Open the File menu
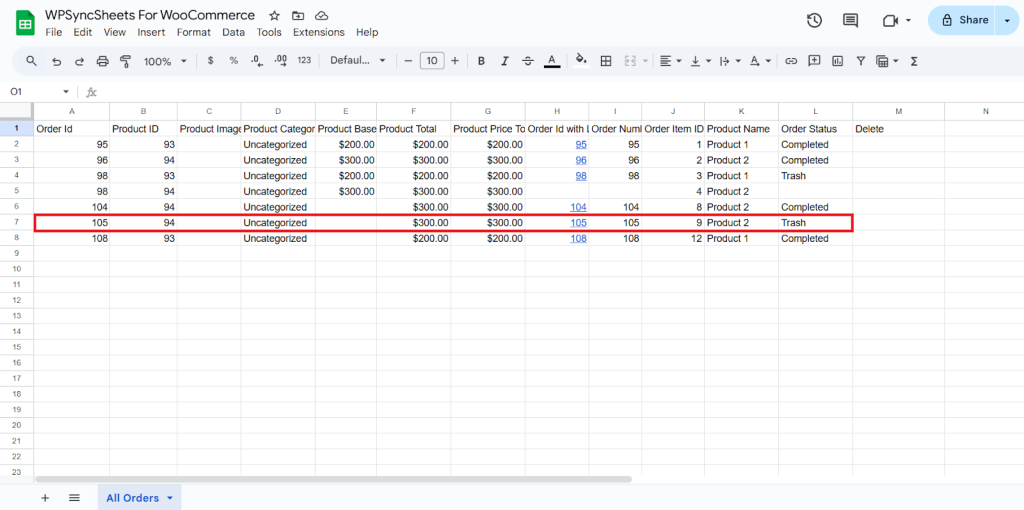Screen dimensions: 1024x510 point(54,32)
